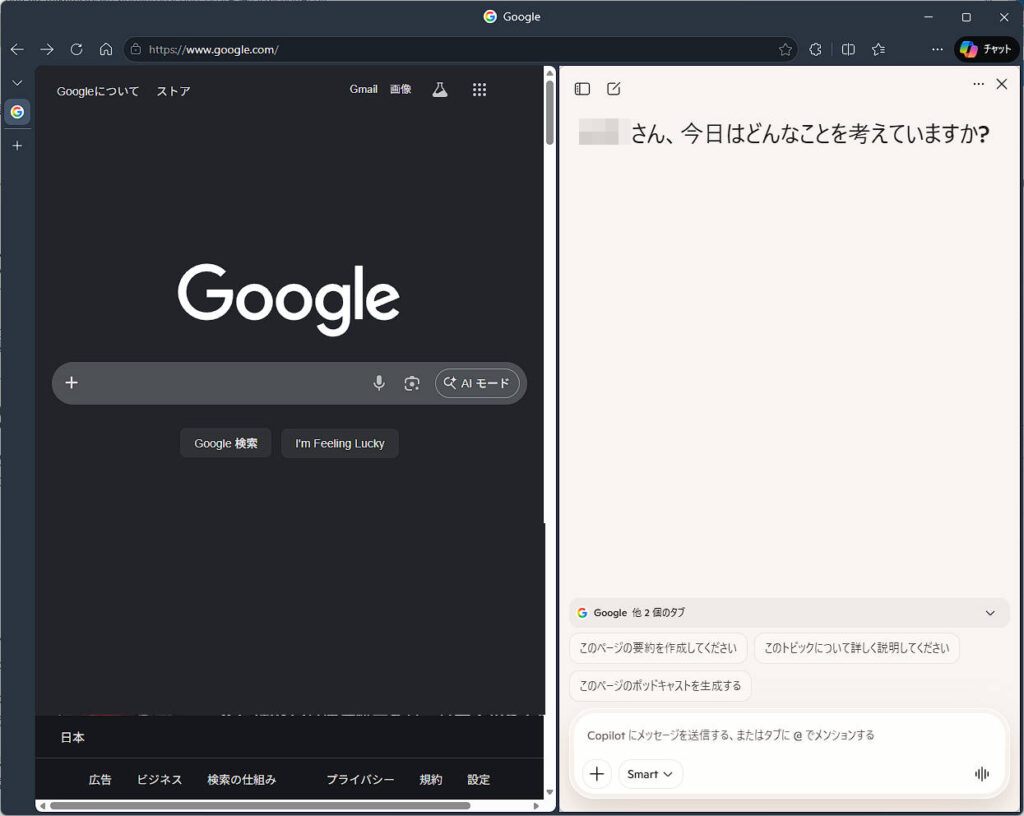This screenshot has height=816, width=1024.
Task: Toggle Copilot sidebar panel icon
Action: click(583, 89)
